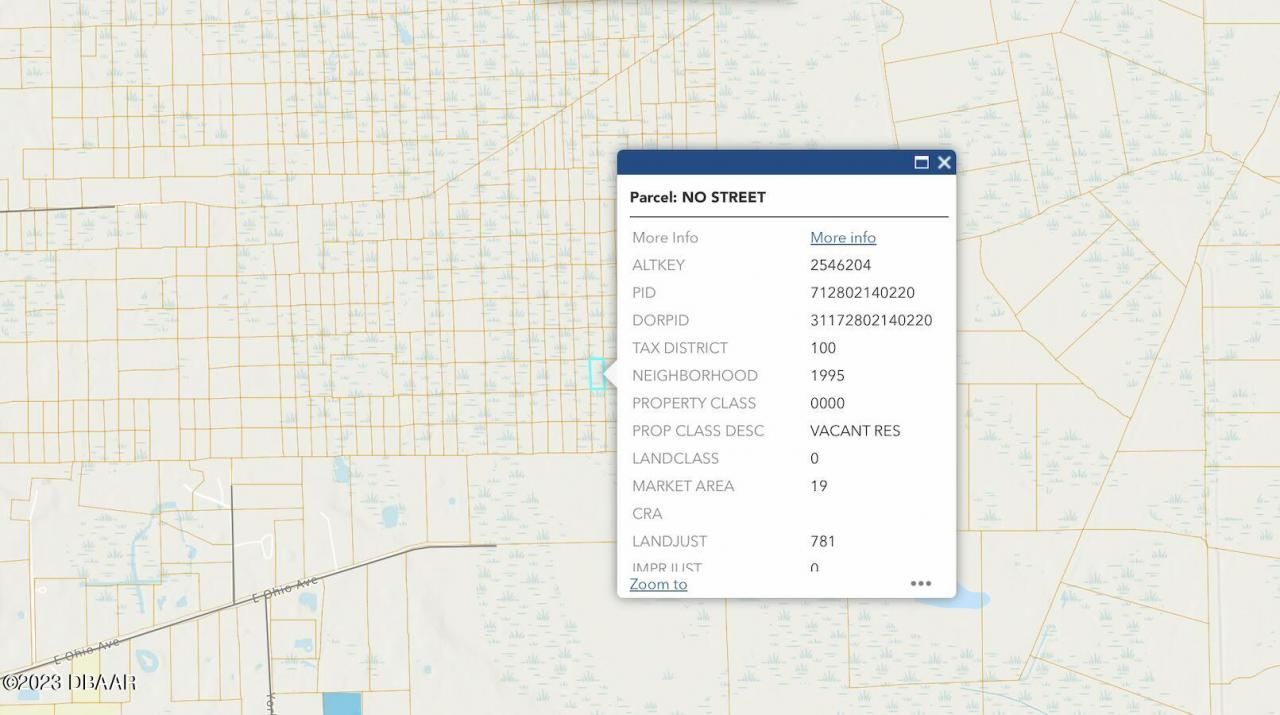Click the blue rectangular pond at bottom edge
The height and width of the screenshot is (715, 1280).
[x=341, y=703]
